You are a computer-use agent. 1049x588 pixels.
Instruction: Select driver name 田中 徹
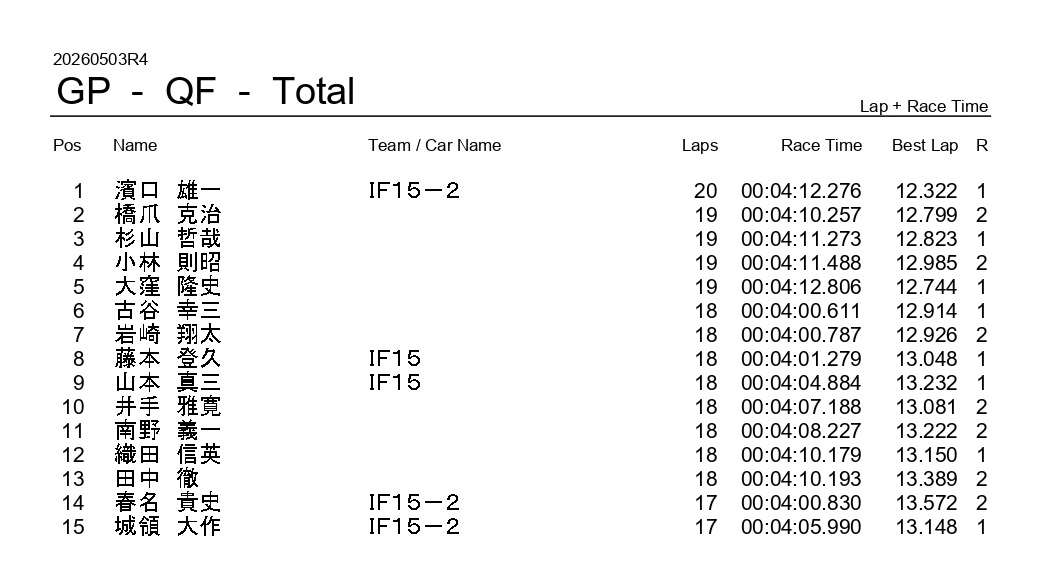157,478
